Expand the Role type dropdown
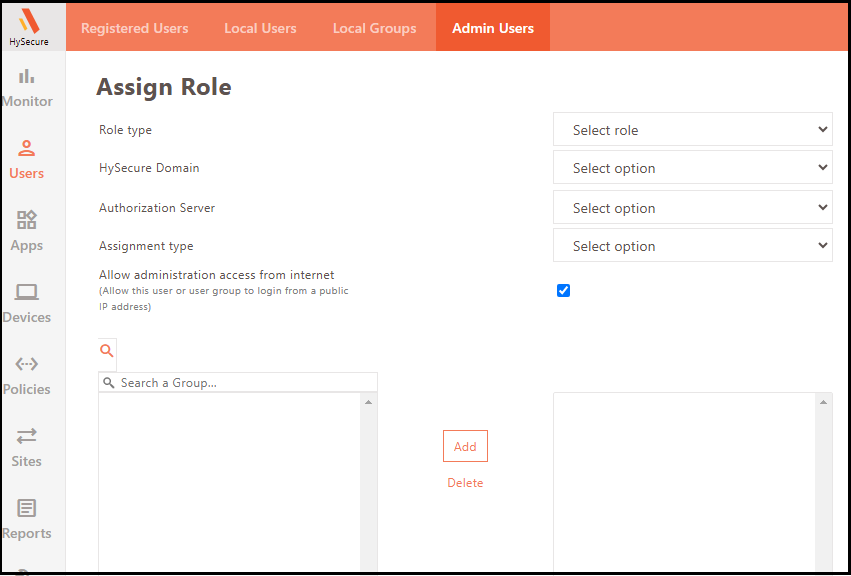851x576 pixels. pos(692,130)
